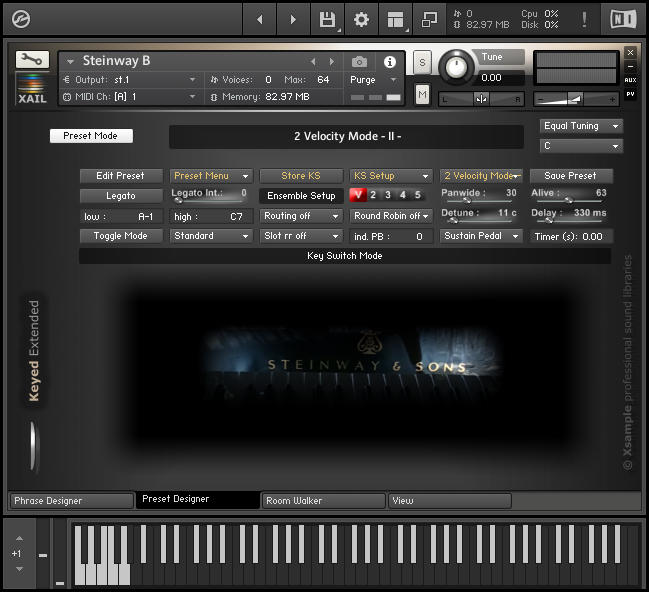Viewport: 649px width, 592px height.
Task: Open the Ensemble Setup button
Action: point(301,196)
